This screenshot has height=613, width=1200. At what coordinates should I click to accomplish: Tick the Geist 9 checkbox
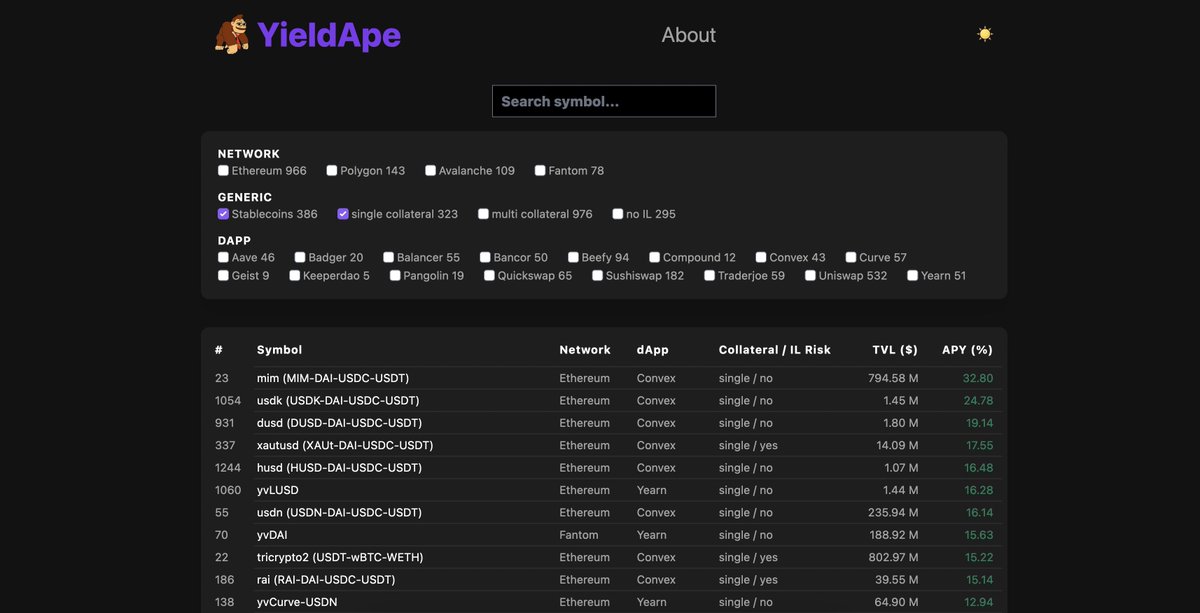224,275
